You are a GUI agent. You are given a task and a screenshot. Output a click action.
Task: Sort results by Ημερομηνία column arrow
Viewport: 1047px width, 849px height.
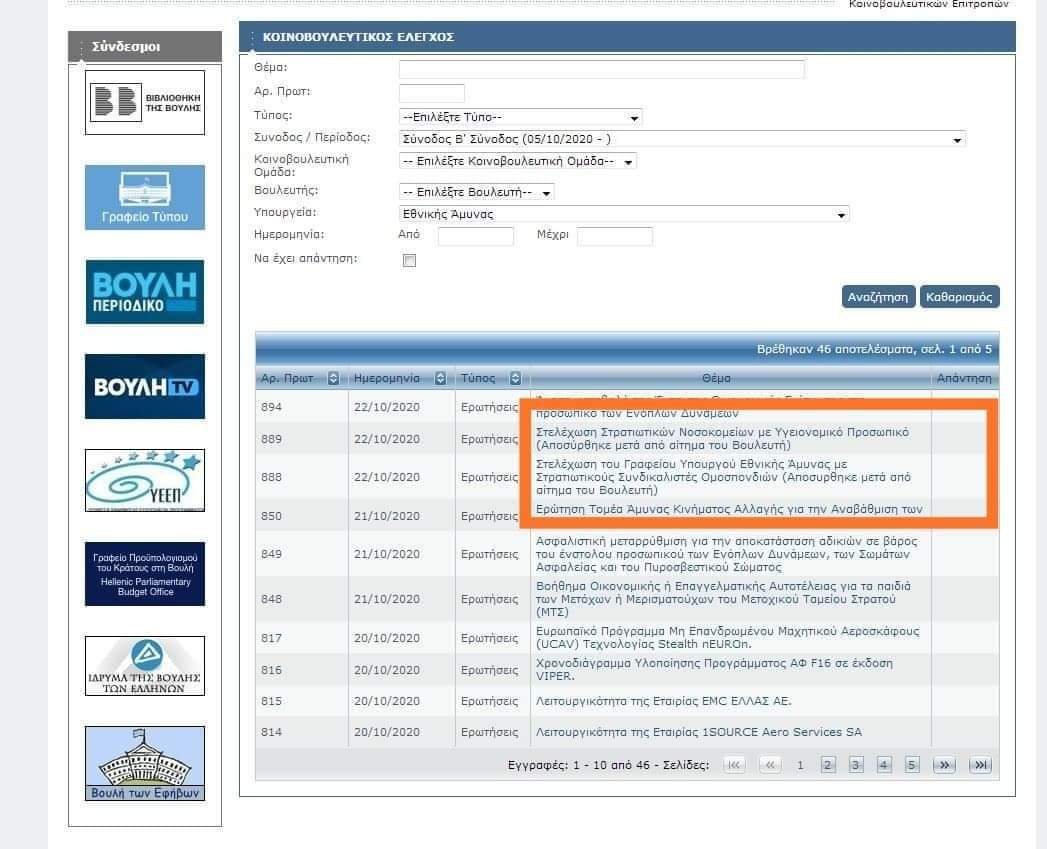(441, 378)
